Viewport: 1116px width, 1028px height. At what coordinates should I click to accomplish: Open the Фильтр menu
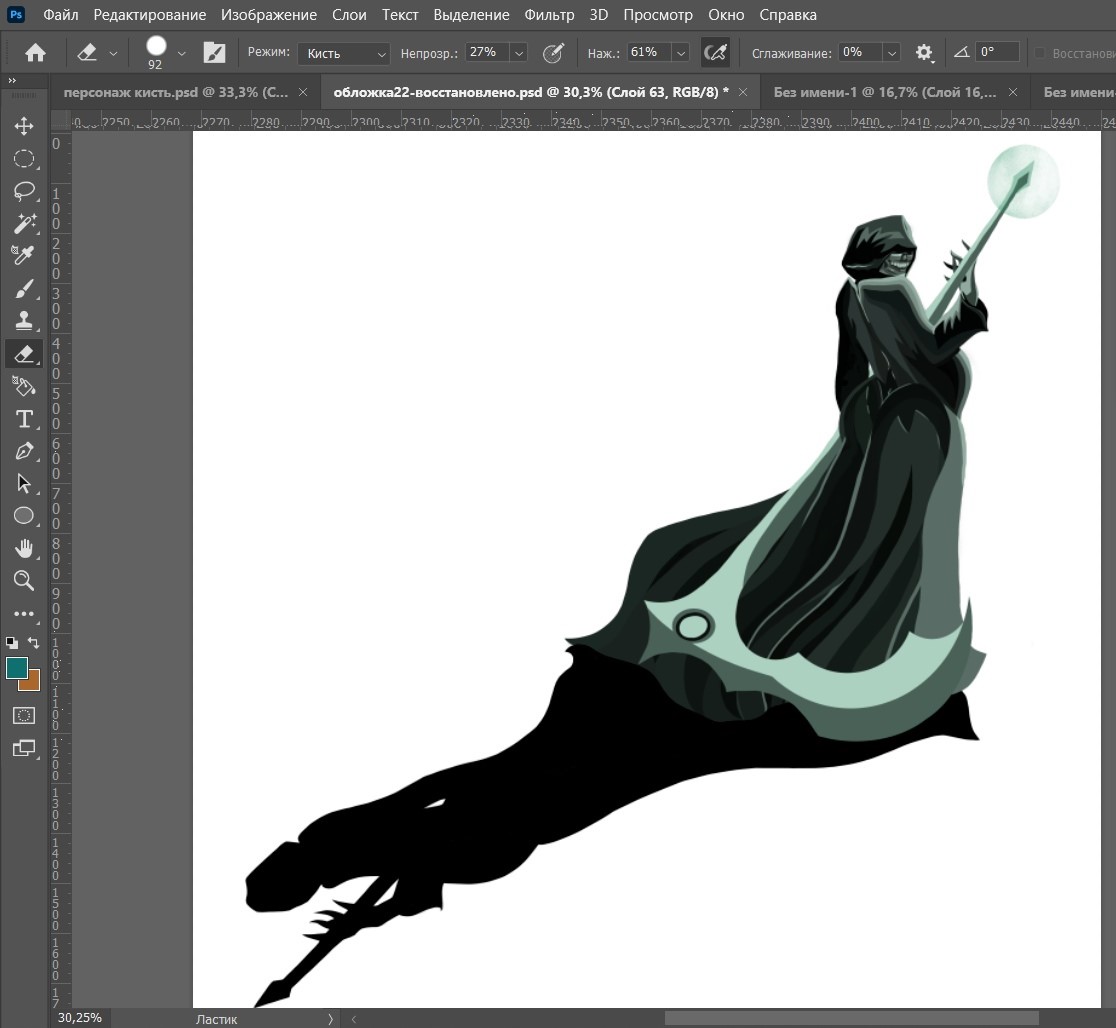[x=549, y=15]
